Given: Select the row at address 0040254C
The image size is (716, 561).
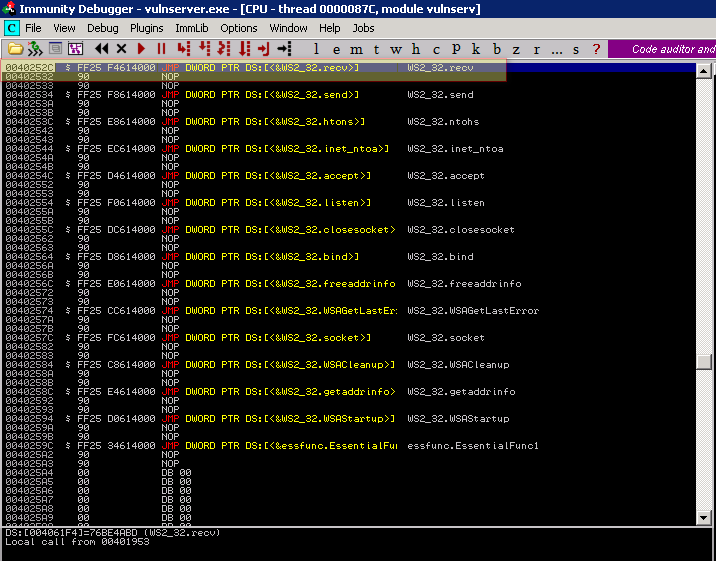Looking at the screenshot, I should [x=348, y=176].
